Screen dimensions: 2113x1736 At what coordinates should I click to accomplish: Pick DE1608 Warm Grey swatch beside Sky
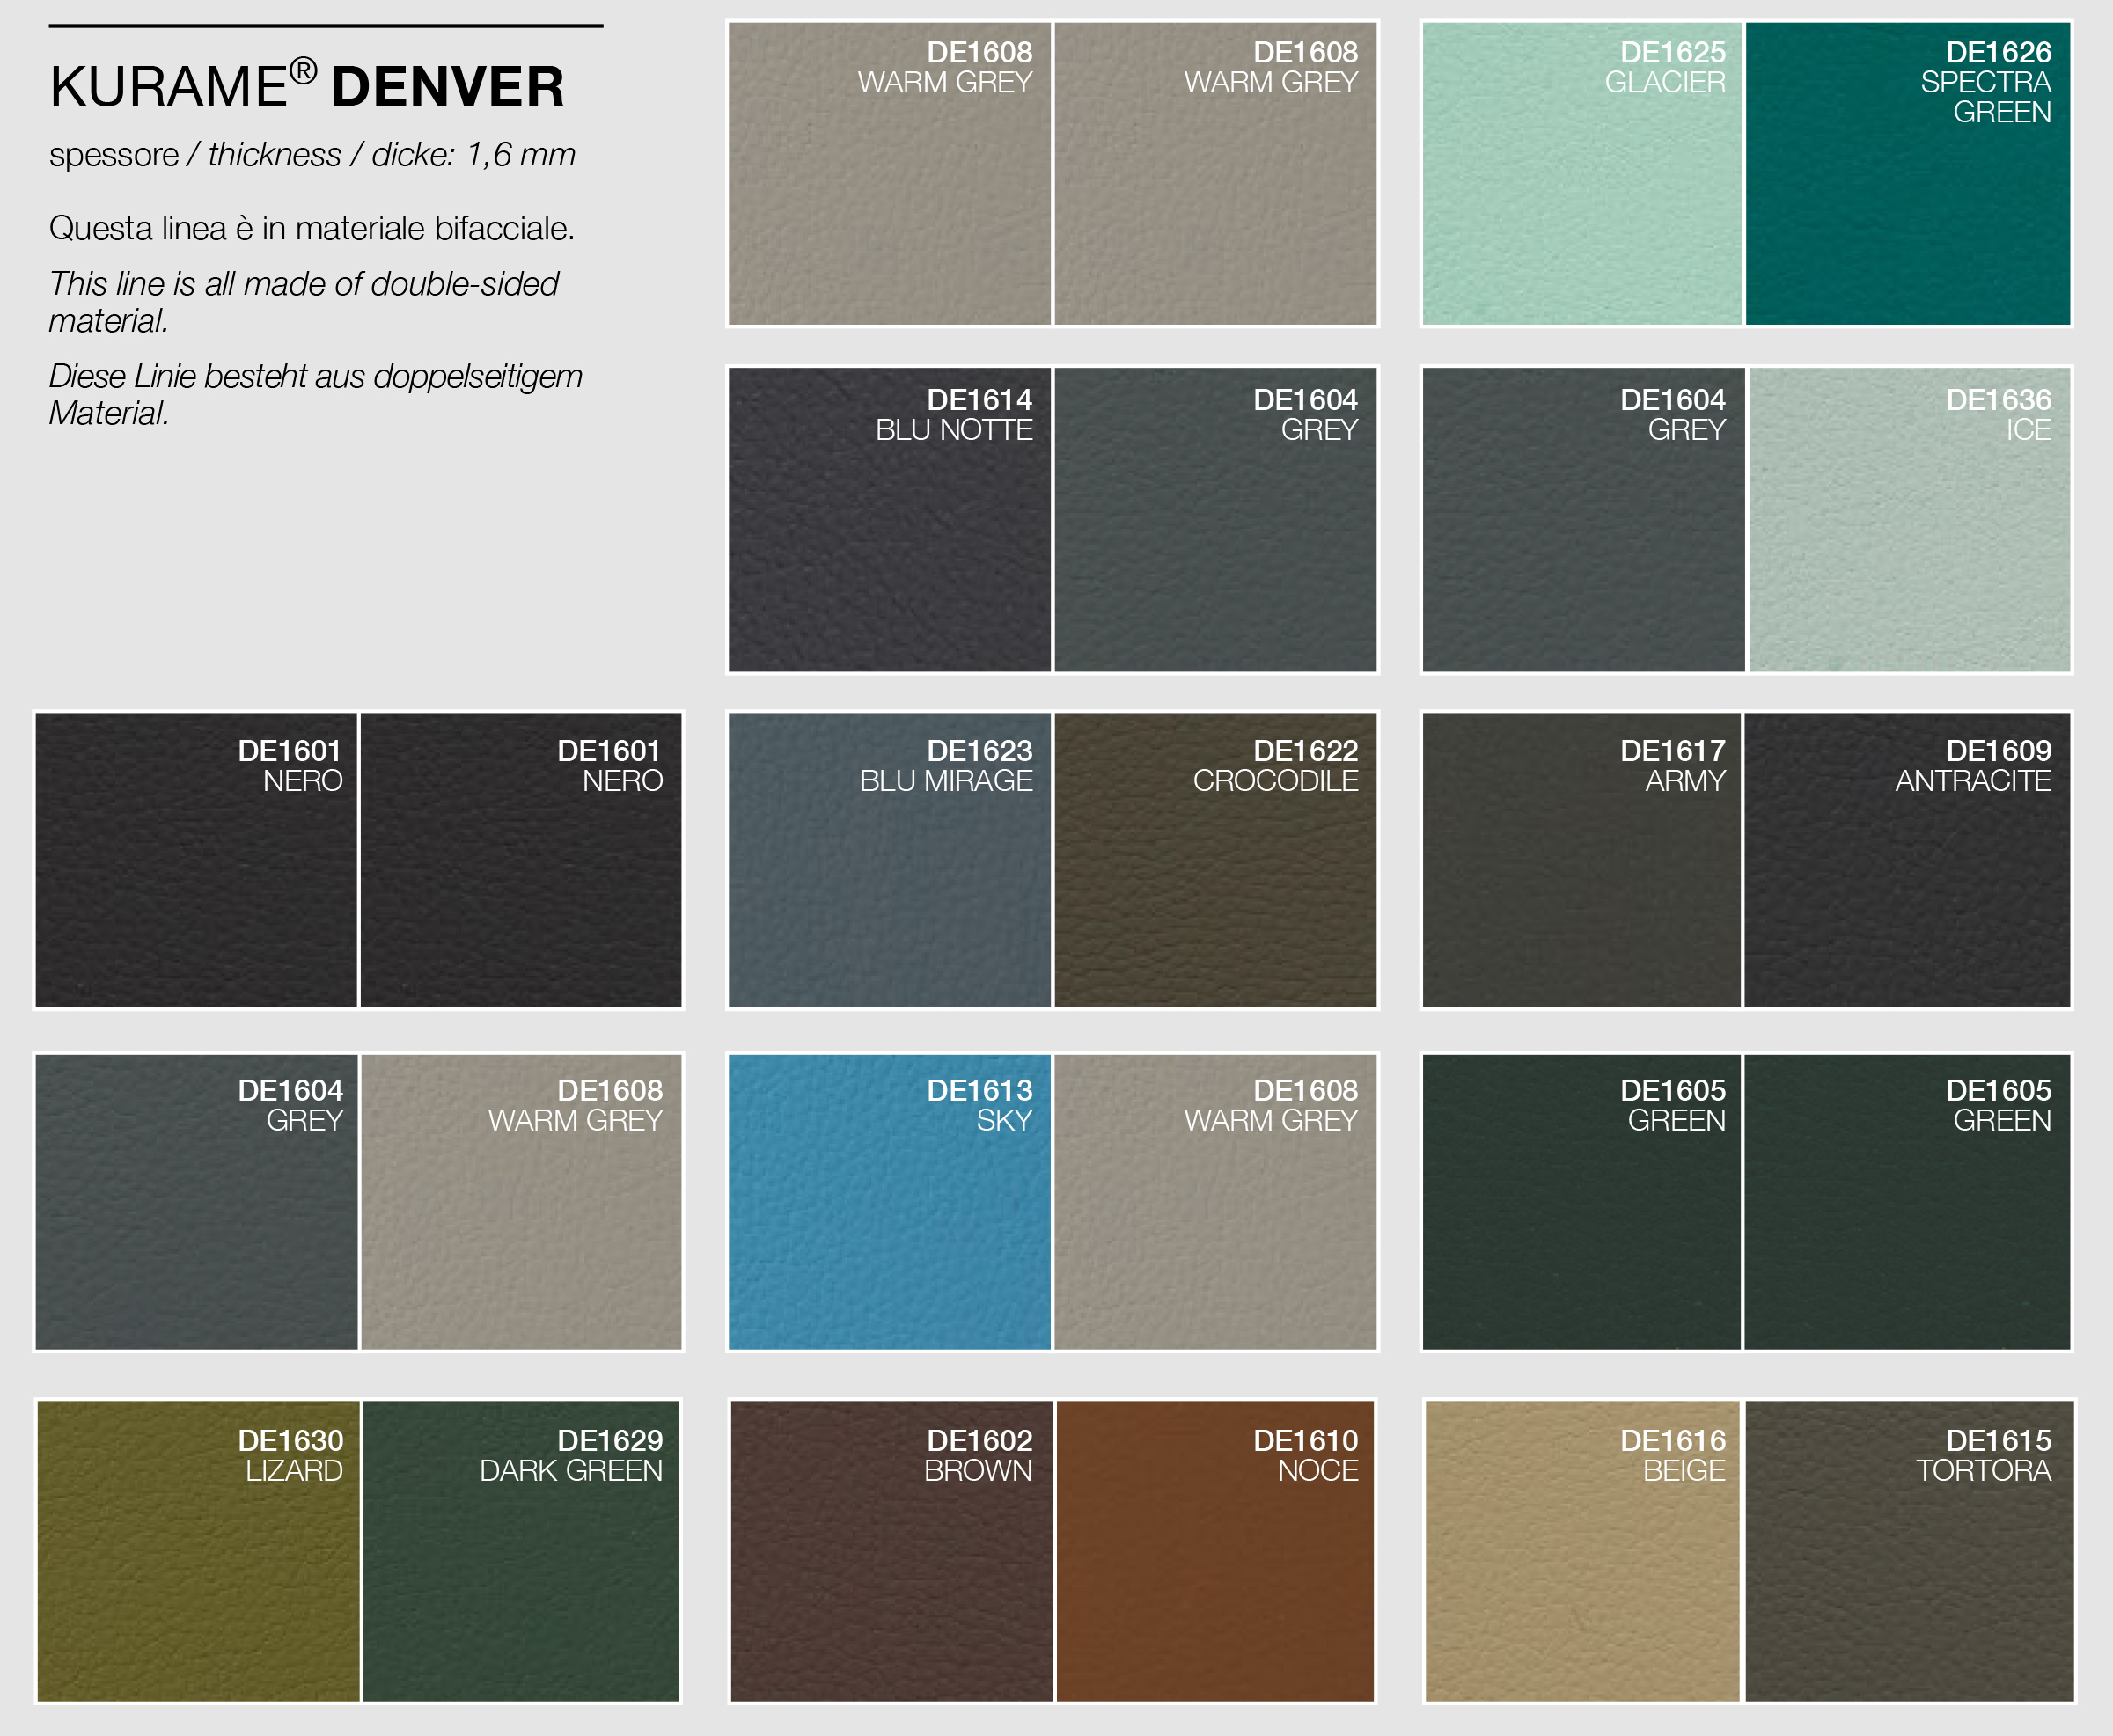pyautogui.click(x=1215, y=1202)
